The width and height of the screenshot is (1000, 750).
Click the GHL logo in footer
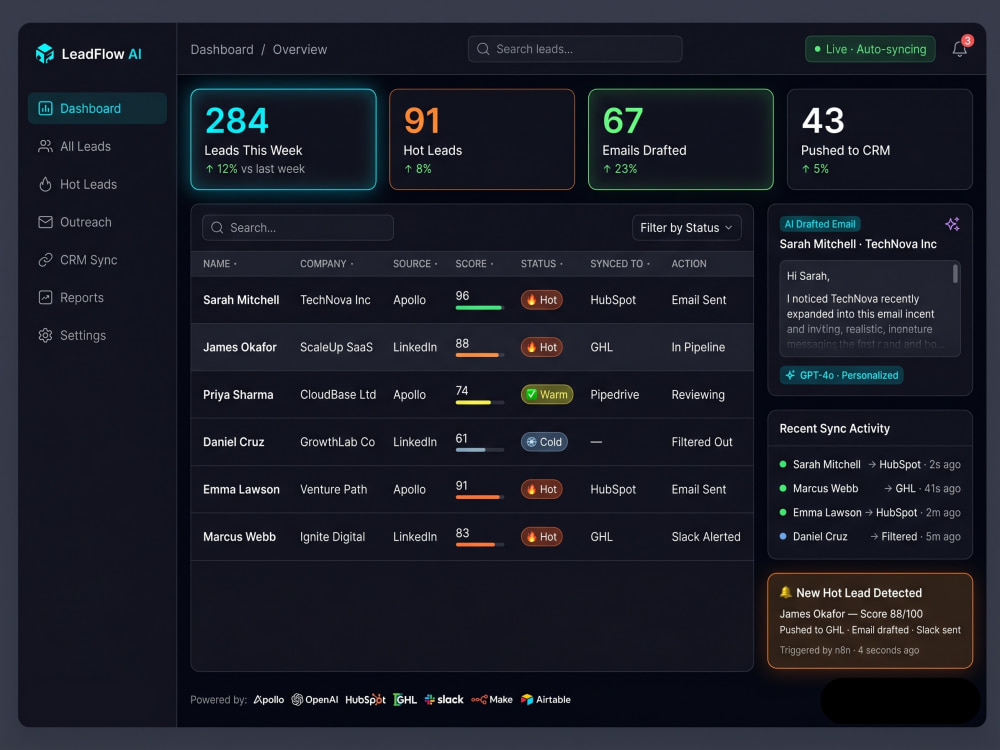click(405, 700)
